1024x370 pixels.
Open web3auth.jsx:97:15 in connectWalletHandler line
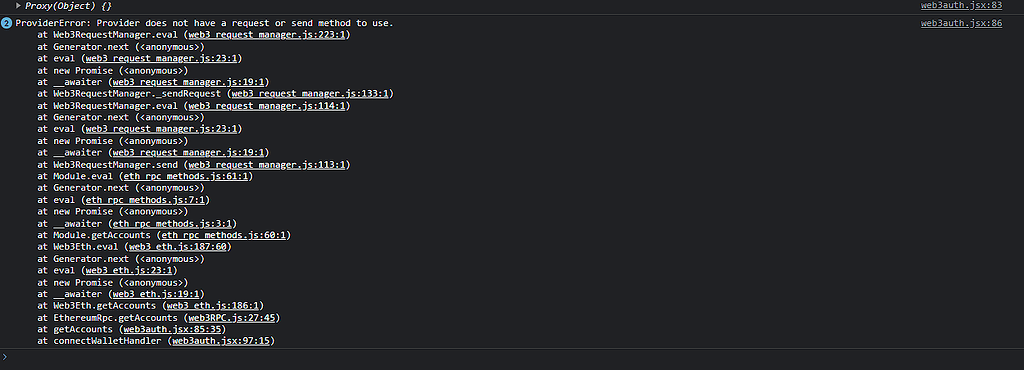coord(221,341)
